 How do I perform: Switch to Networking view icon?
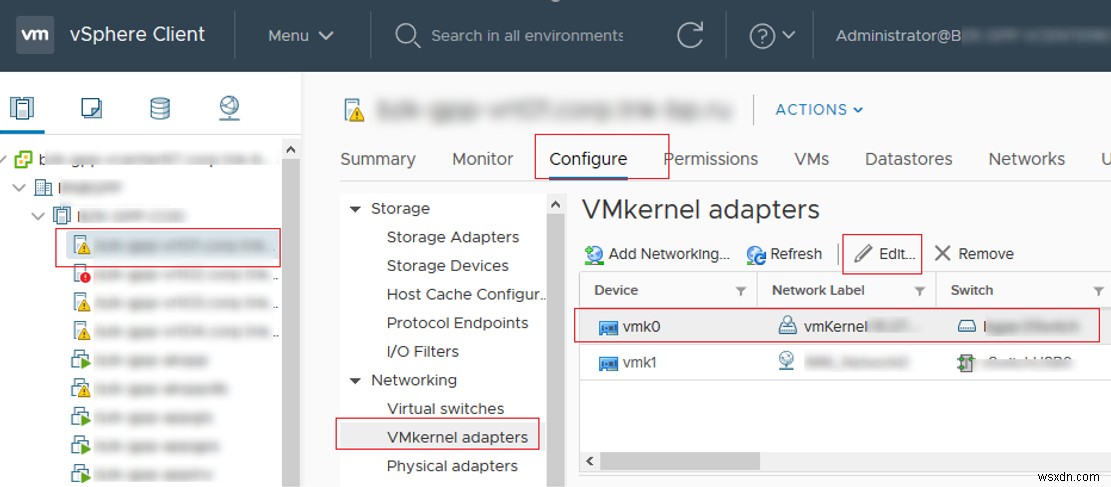click(229, 108)
